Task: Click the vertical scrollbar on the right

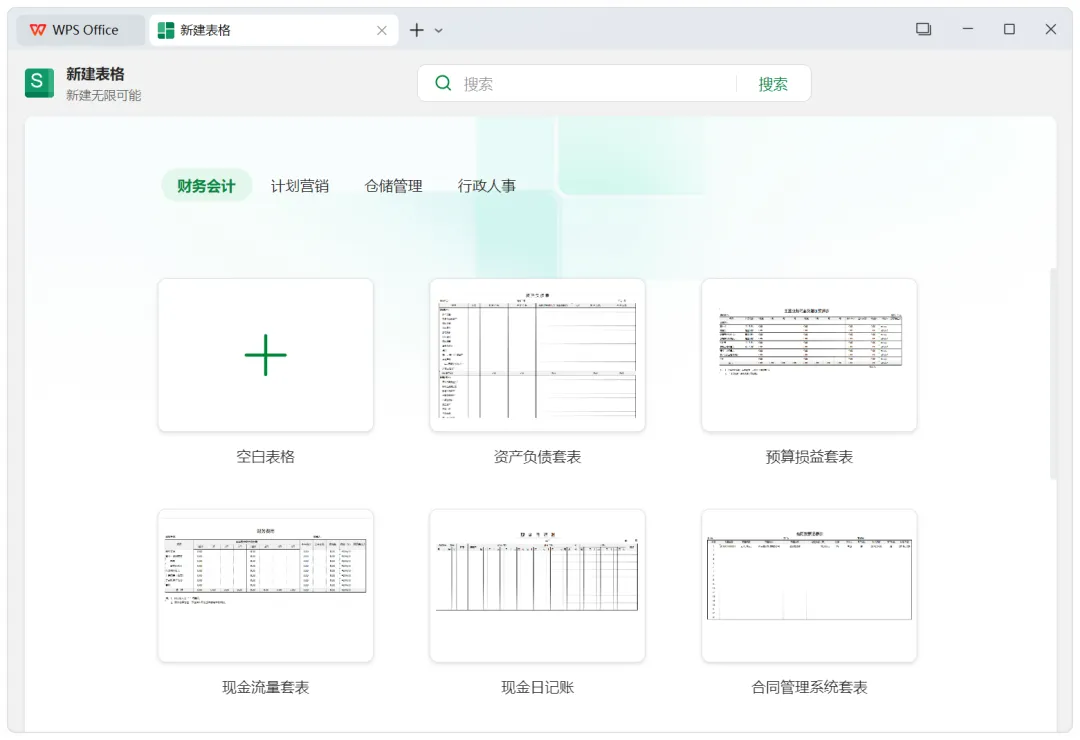Action: click(1053, 373)
